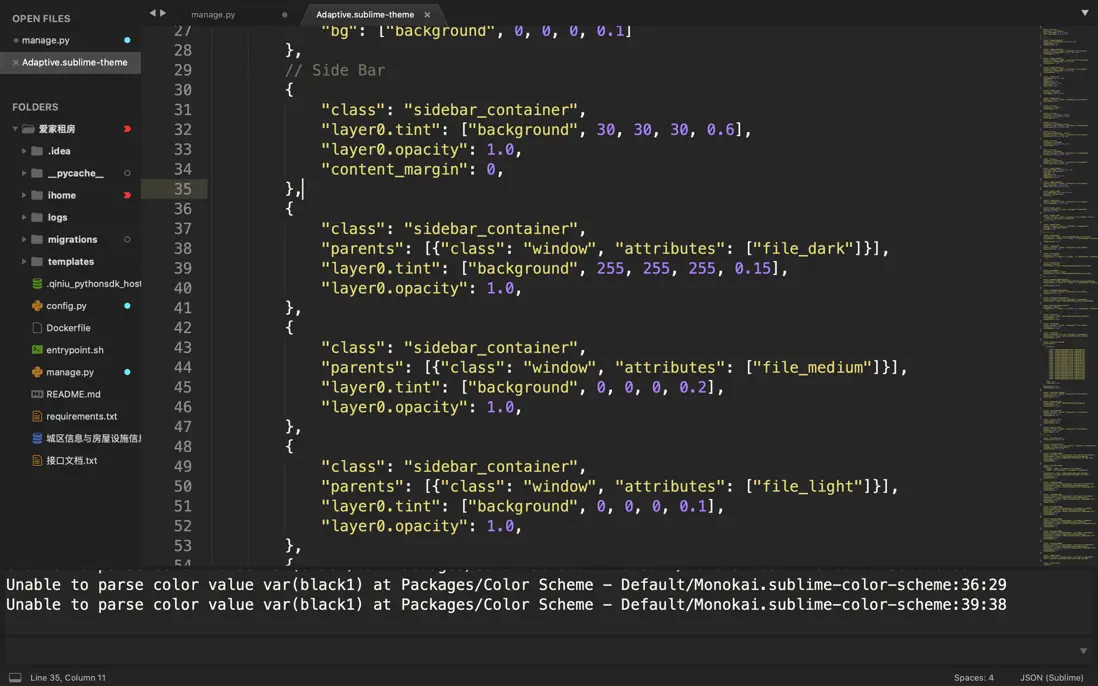
Task: Click the red status badge on 爱家租房
Action: click(127, 129)
